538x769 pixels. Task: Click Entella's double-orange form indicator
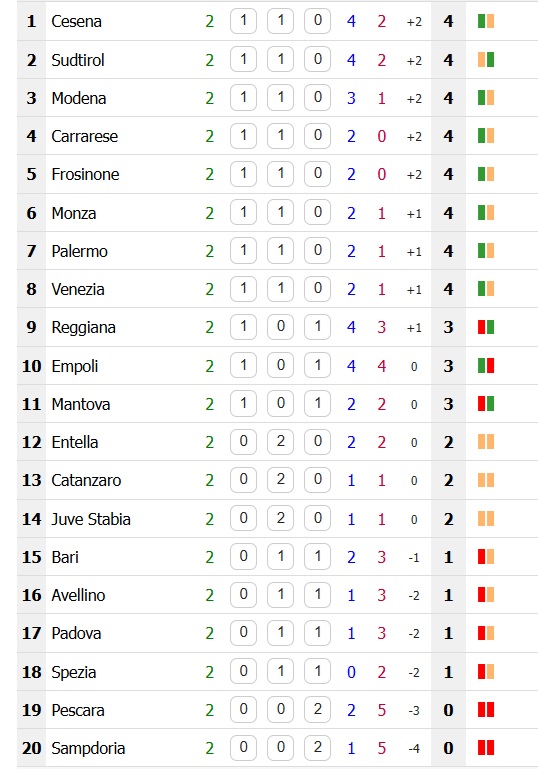pyautogui.click(x=486, y=442)
